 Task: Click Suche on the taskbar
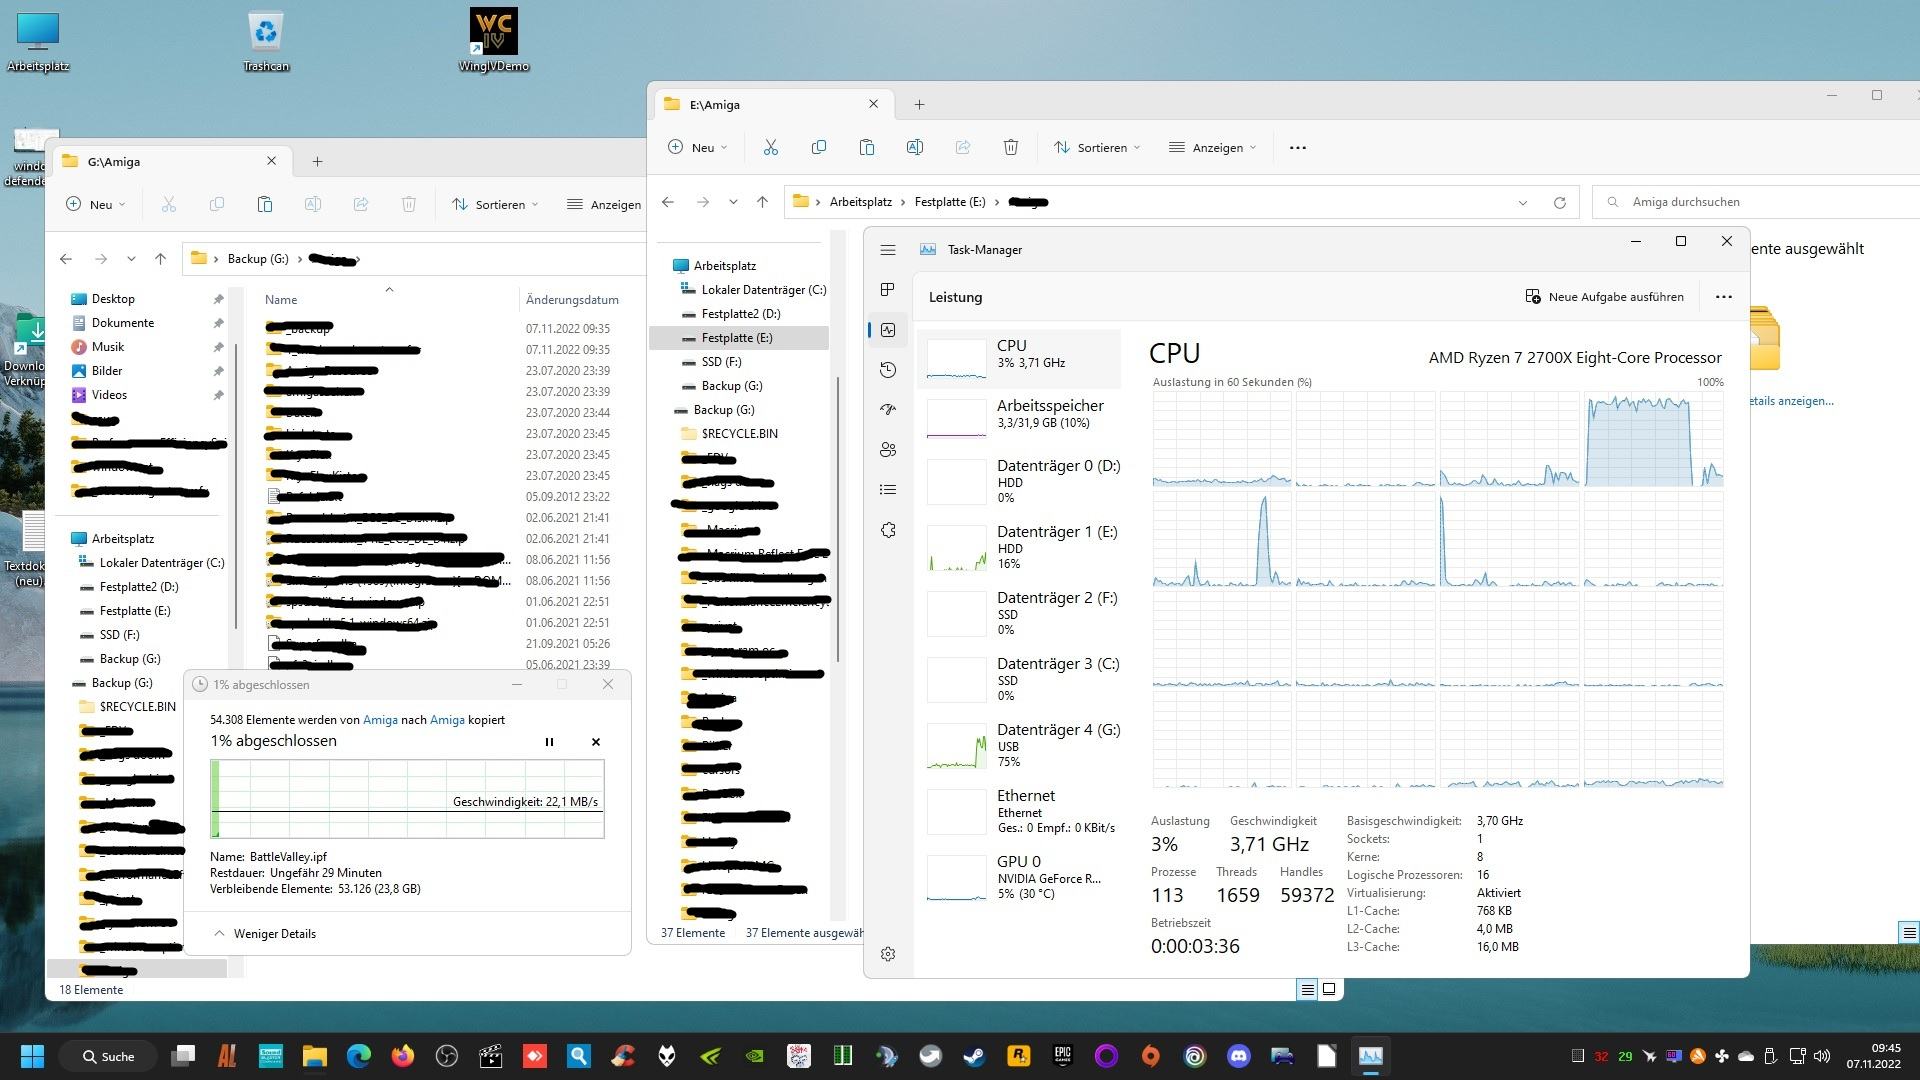point(108,1056)
